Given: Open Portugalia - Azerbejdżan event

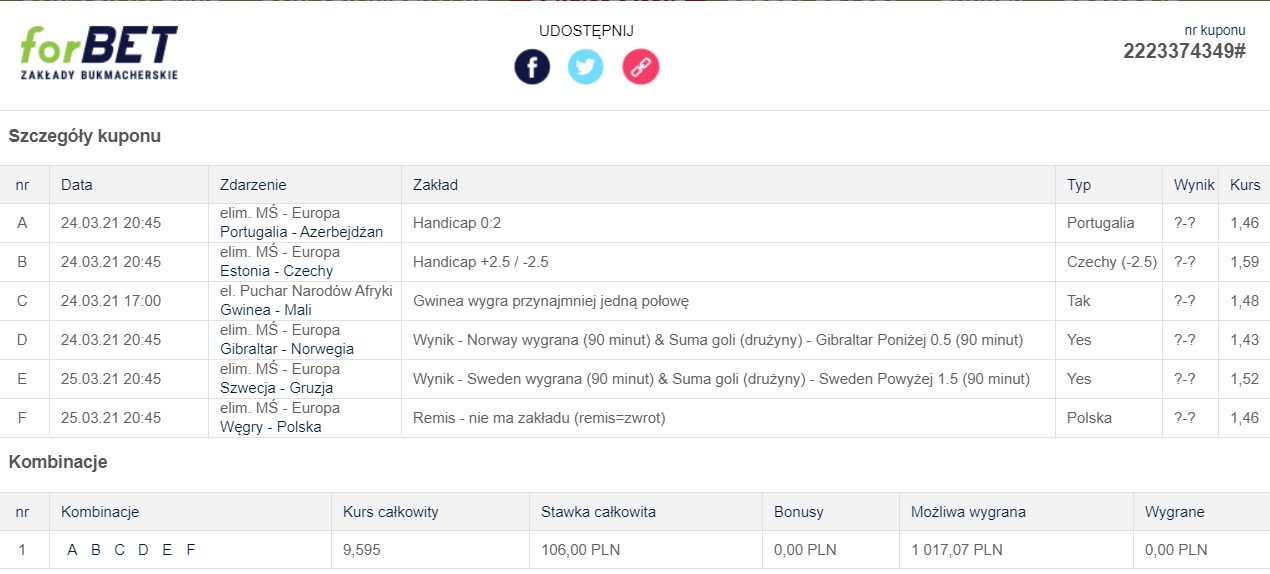Looking at the screenshot, I should 301,232.
